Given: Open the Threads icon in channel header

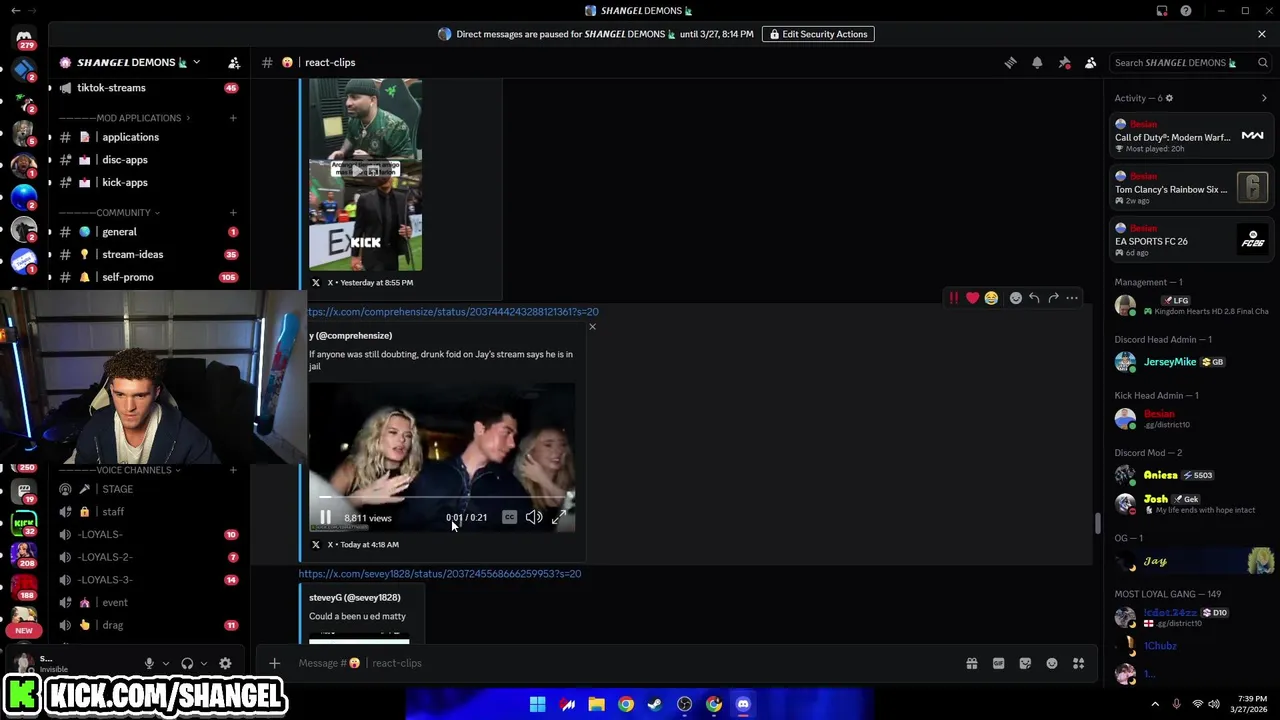Looking at the screenshot, I should click(x=1010, y=62).
